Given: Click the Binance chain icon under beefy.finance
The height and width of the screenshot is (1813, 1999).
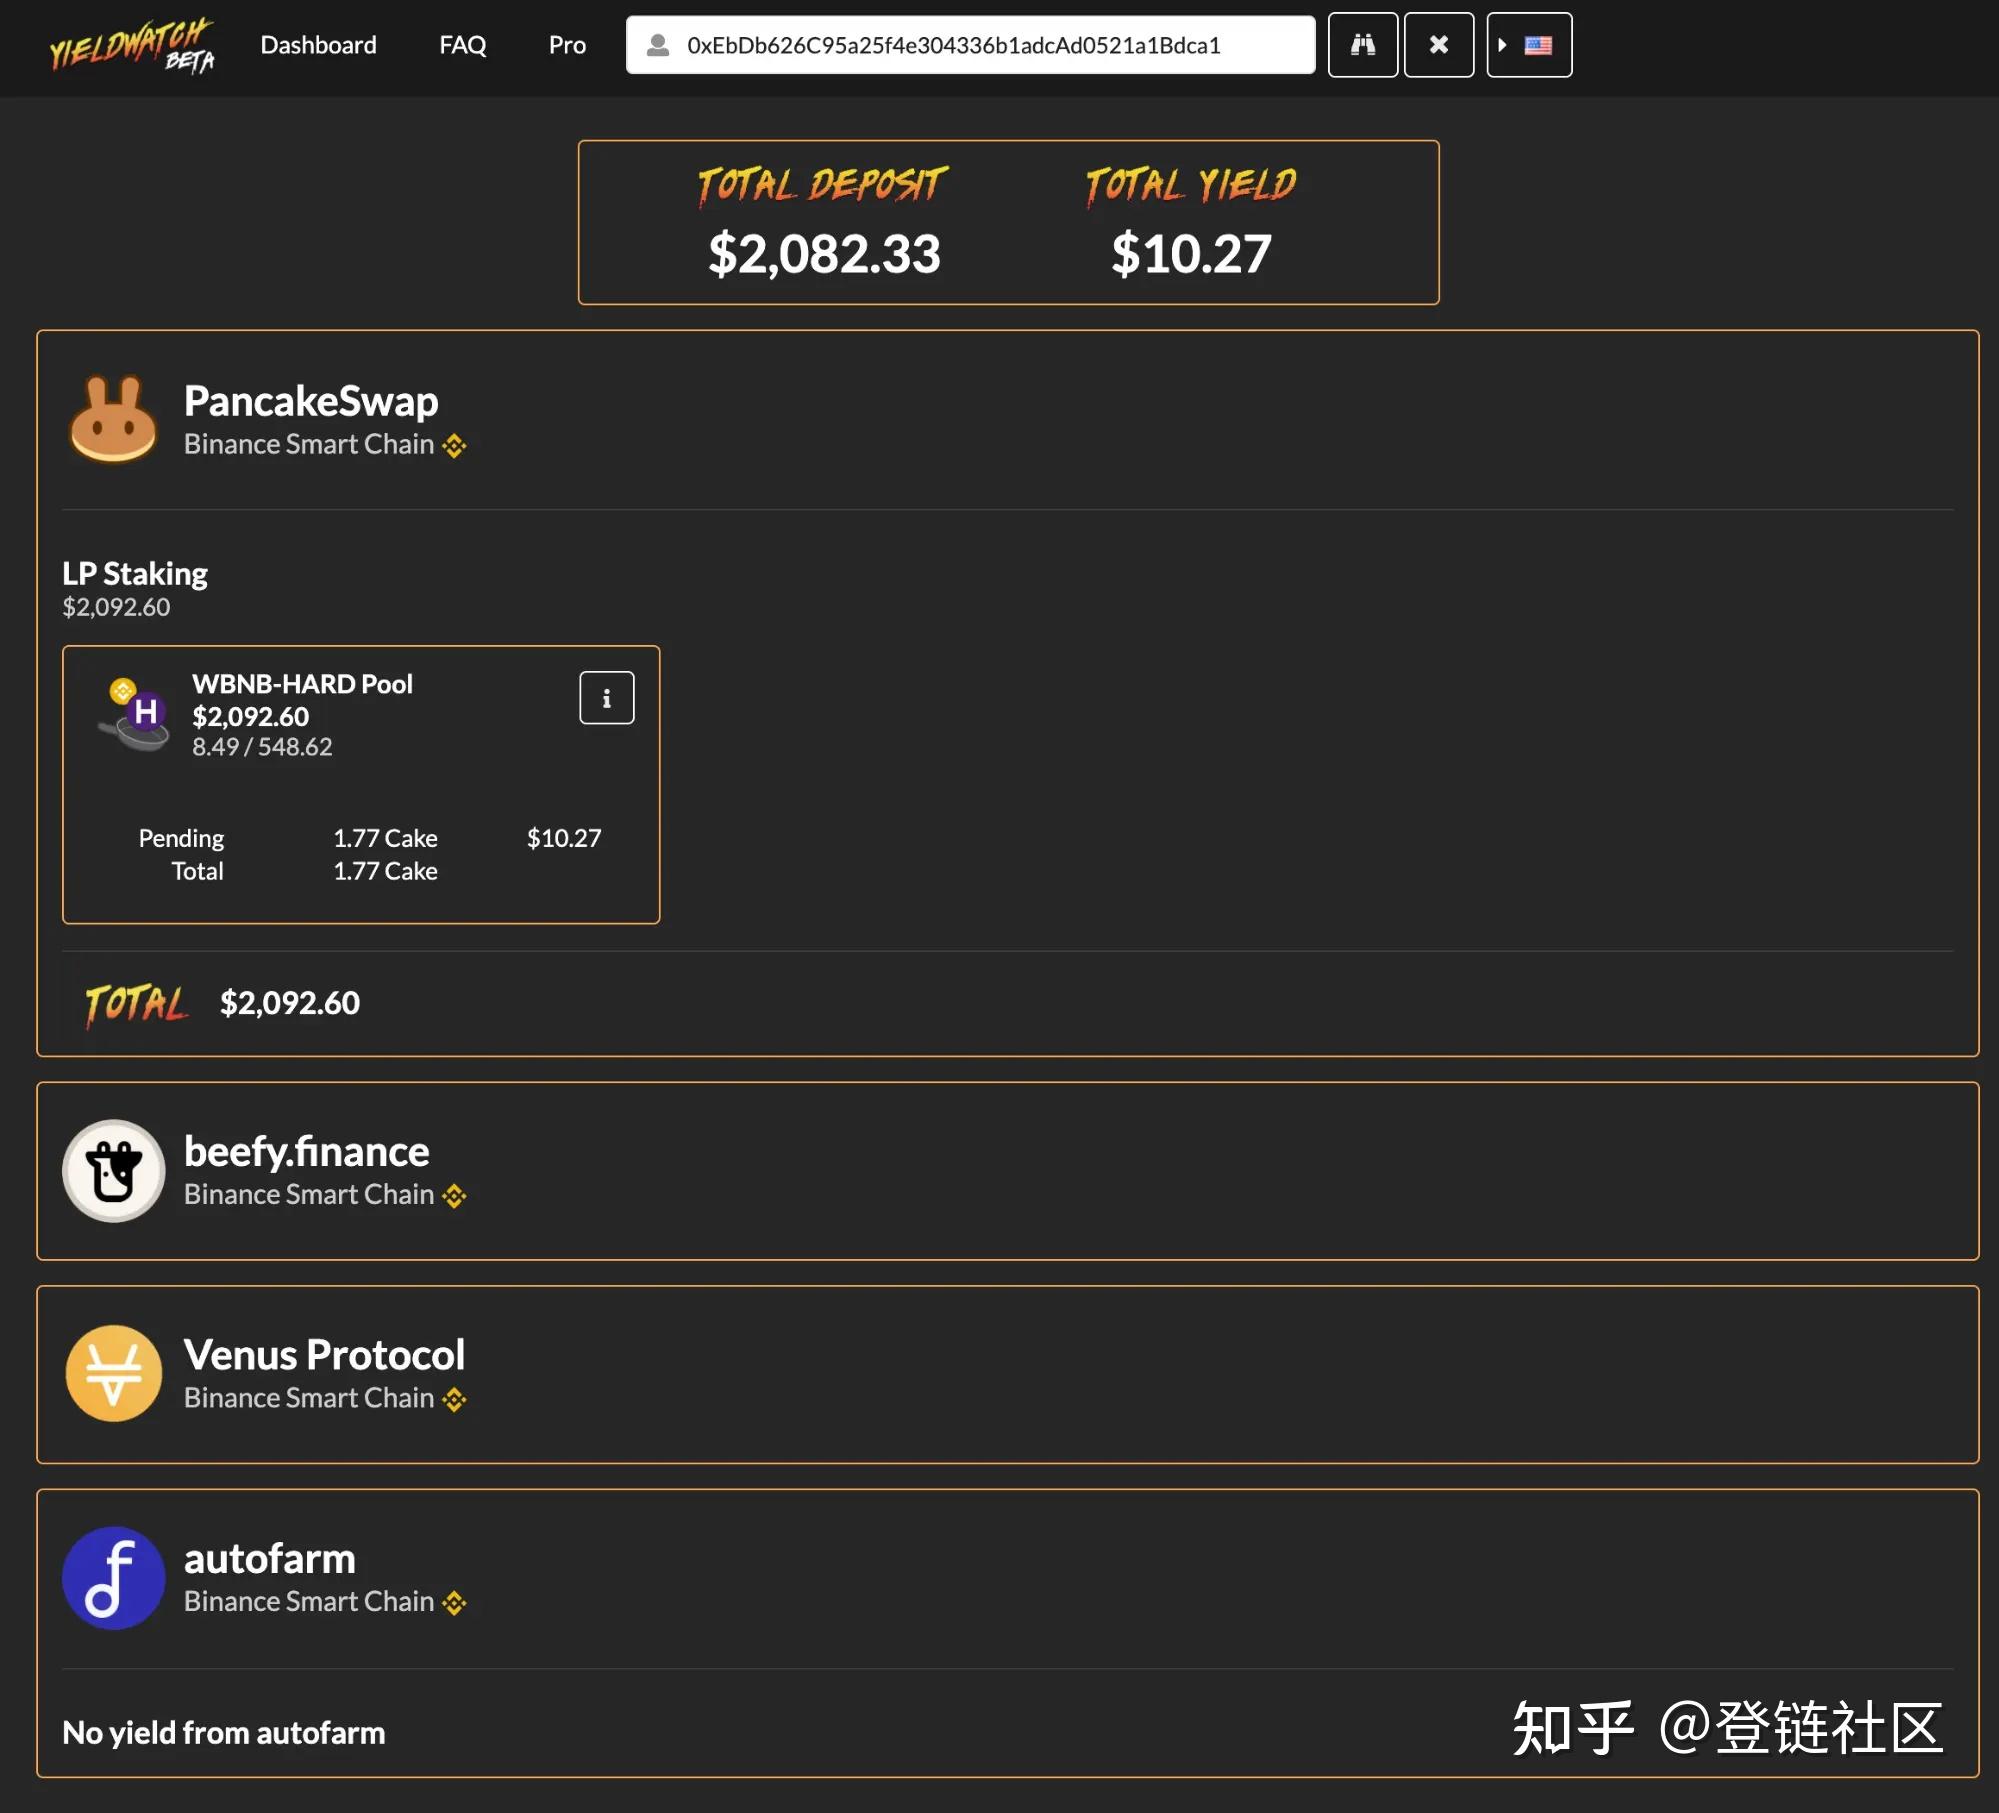Looking at the screenshot, I should tap(454, 1196).
